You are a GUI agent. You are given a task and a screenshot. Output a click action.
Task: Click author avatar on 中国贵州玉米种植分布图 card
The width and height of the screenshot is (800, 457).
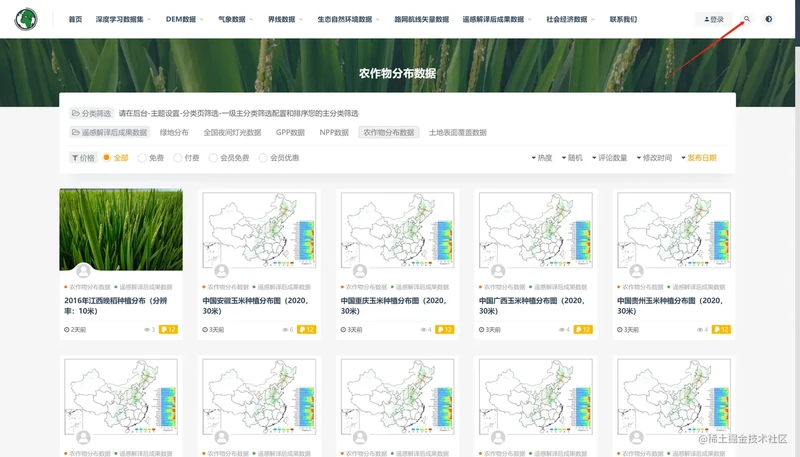point(636,271)
